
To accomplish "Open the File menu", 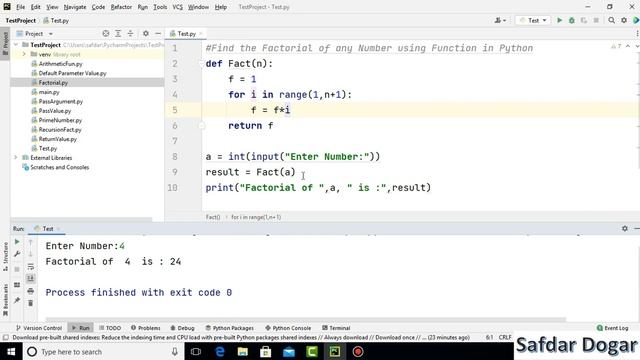I will 20,7.
